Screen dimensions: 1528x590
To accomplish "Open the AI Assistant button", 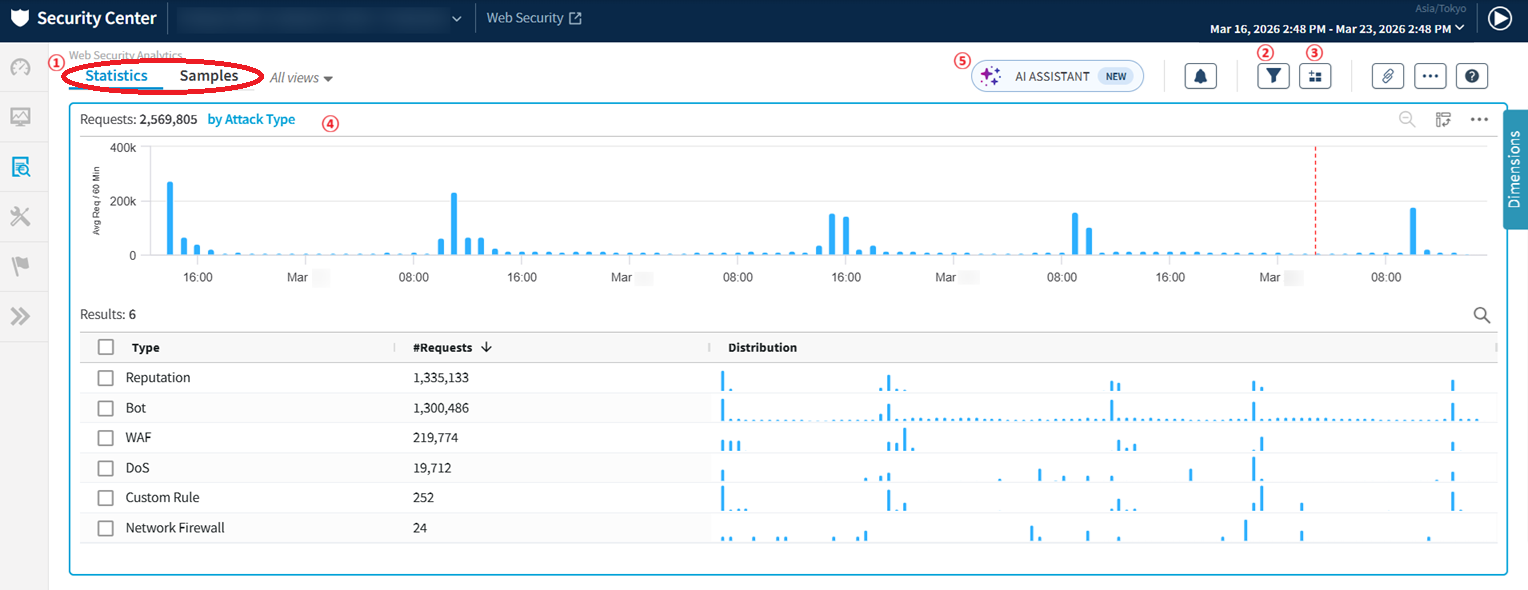I will [1057, 76].
